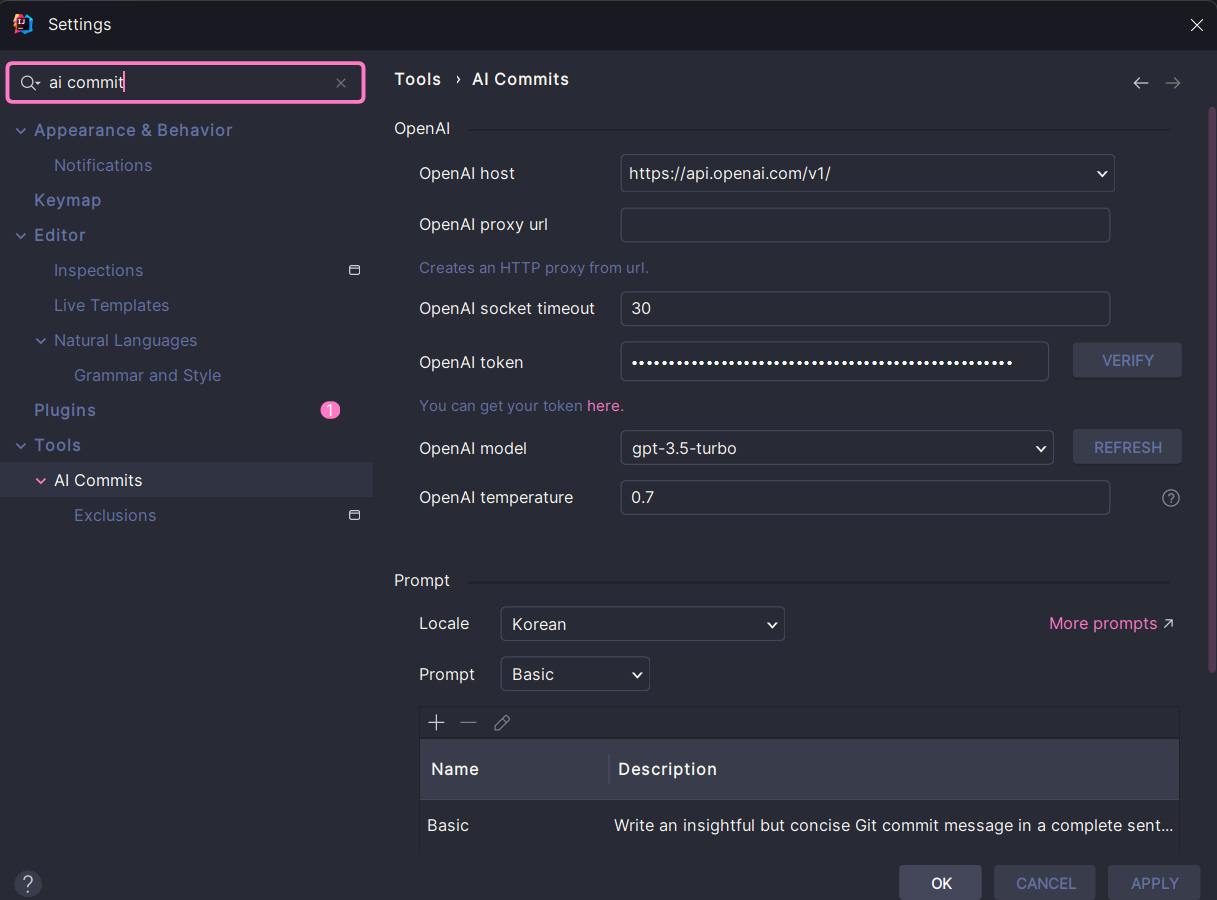
Task: Select Keymap in the settings tree
Action: coord(67,200)
